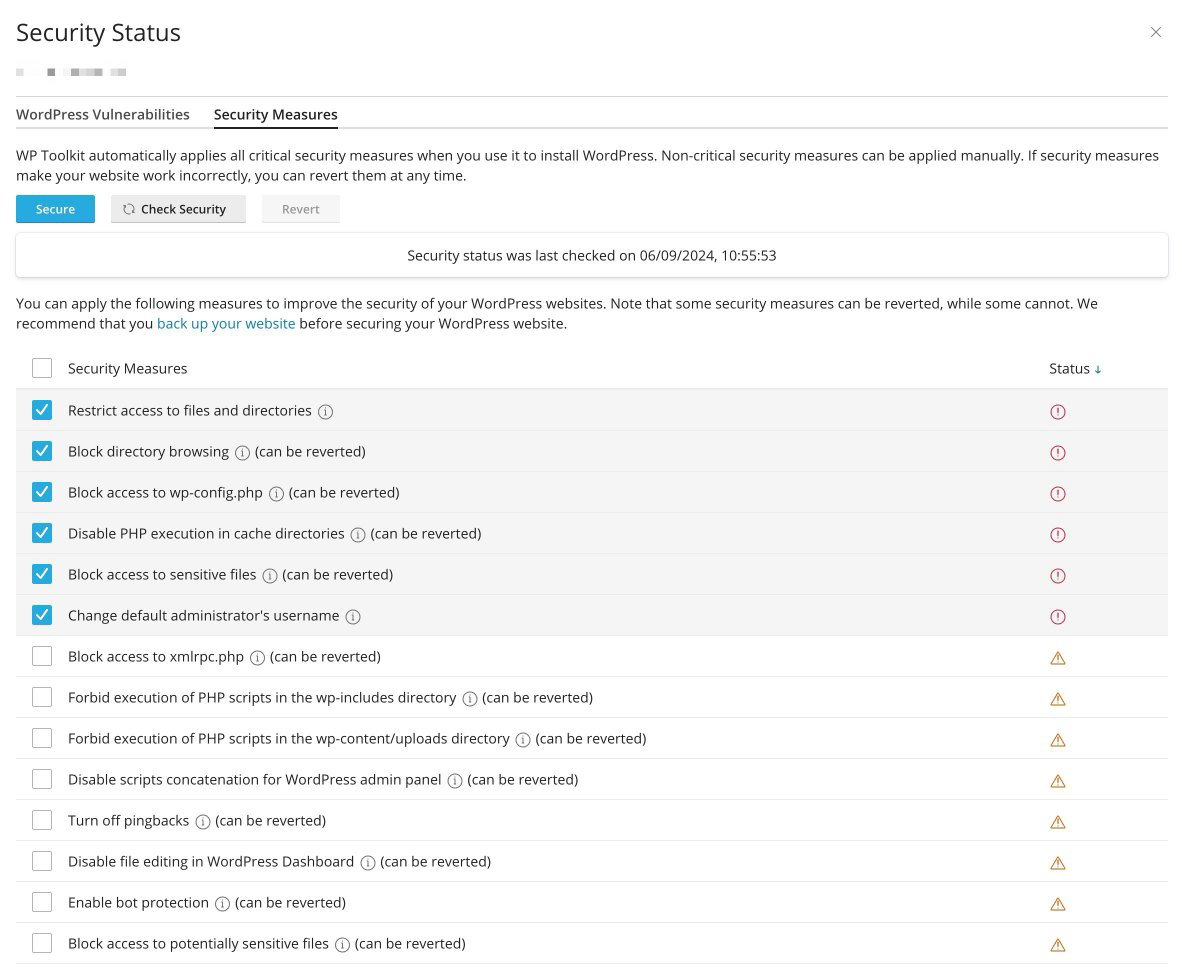Viewport: 1182px width, 972px height.
Task: Click info icon for Disable scripts concatenation
Action: point(454,780)
